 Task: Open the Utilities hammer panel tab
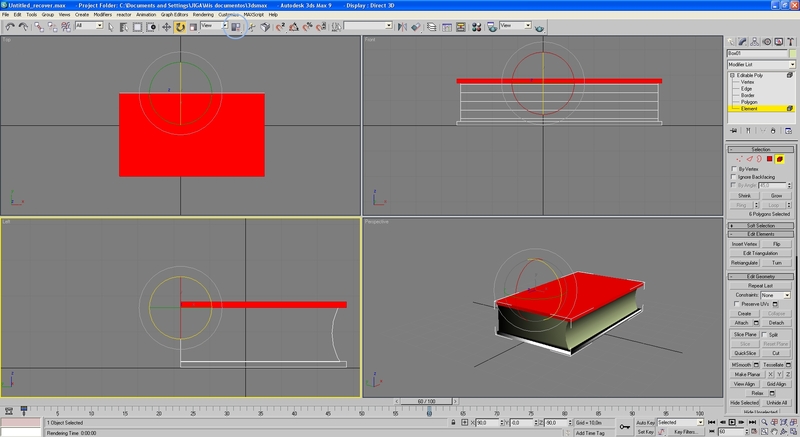790,42
